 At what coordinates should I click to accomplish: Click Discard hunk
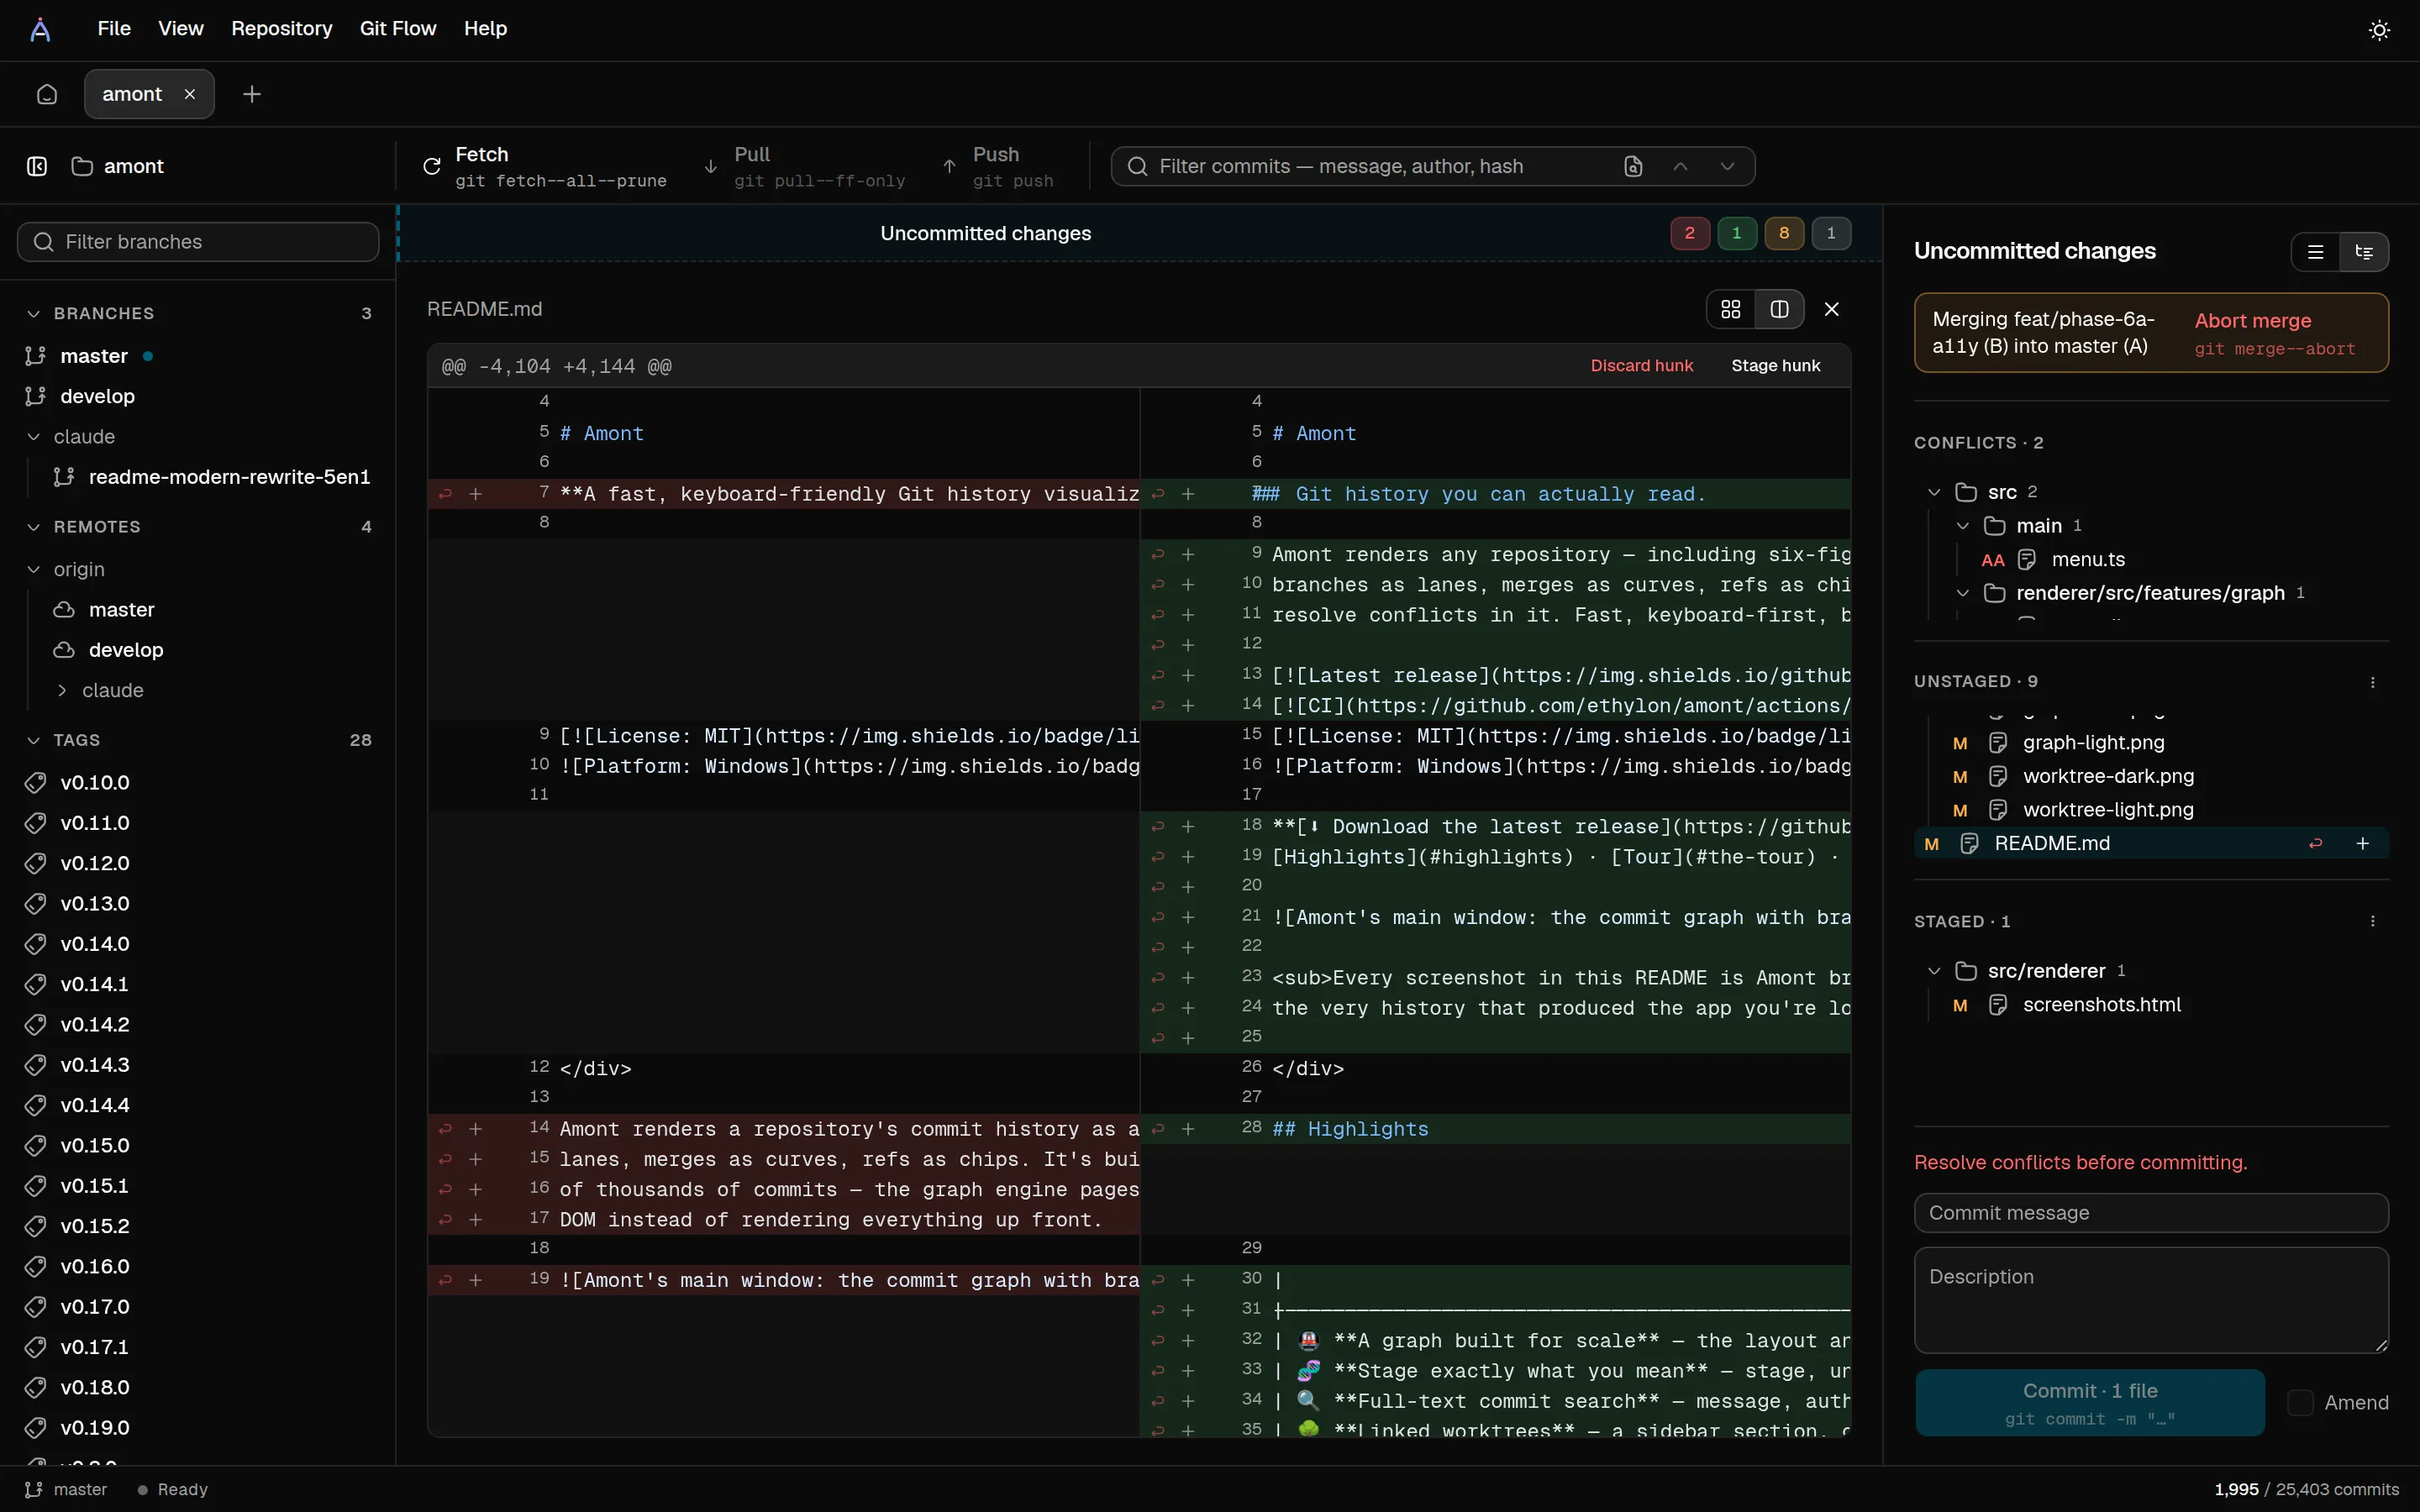click(1642, 366)
